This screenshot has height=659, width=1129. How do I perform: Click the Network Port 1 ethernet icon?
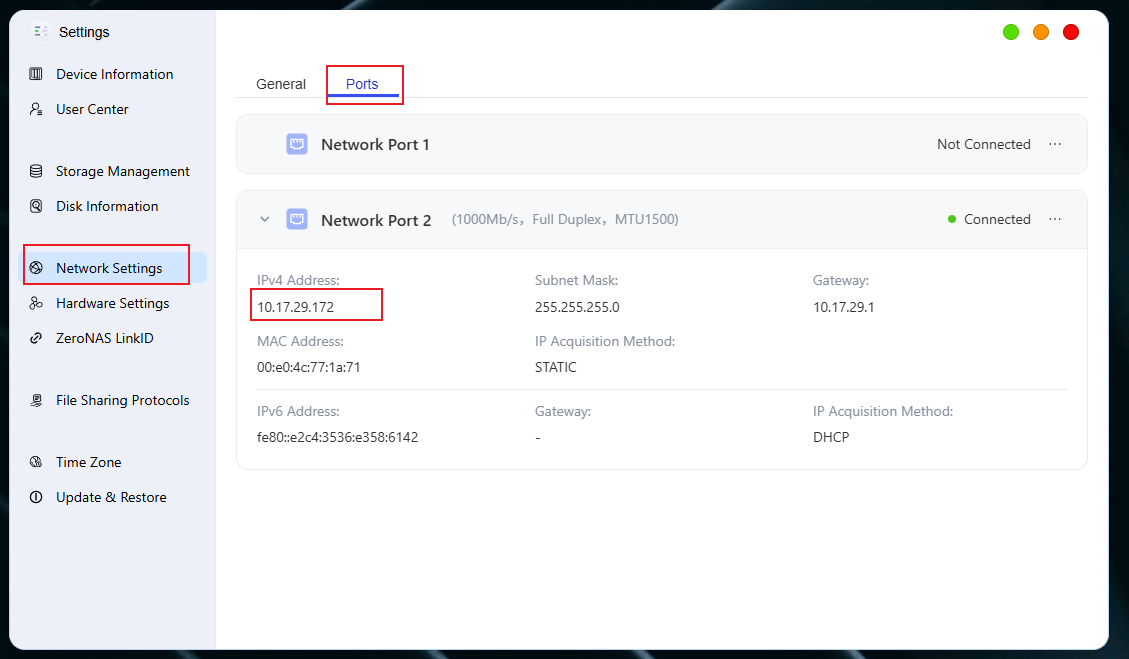pyautogui.click(x=297, y=144)
